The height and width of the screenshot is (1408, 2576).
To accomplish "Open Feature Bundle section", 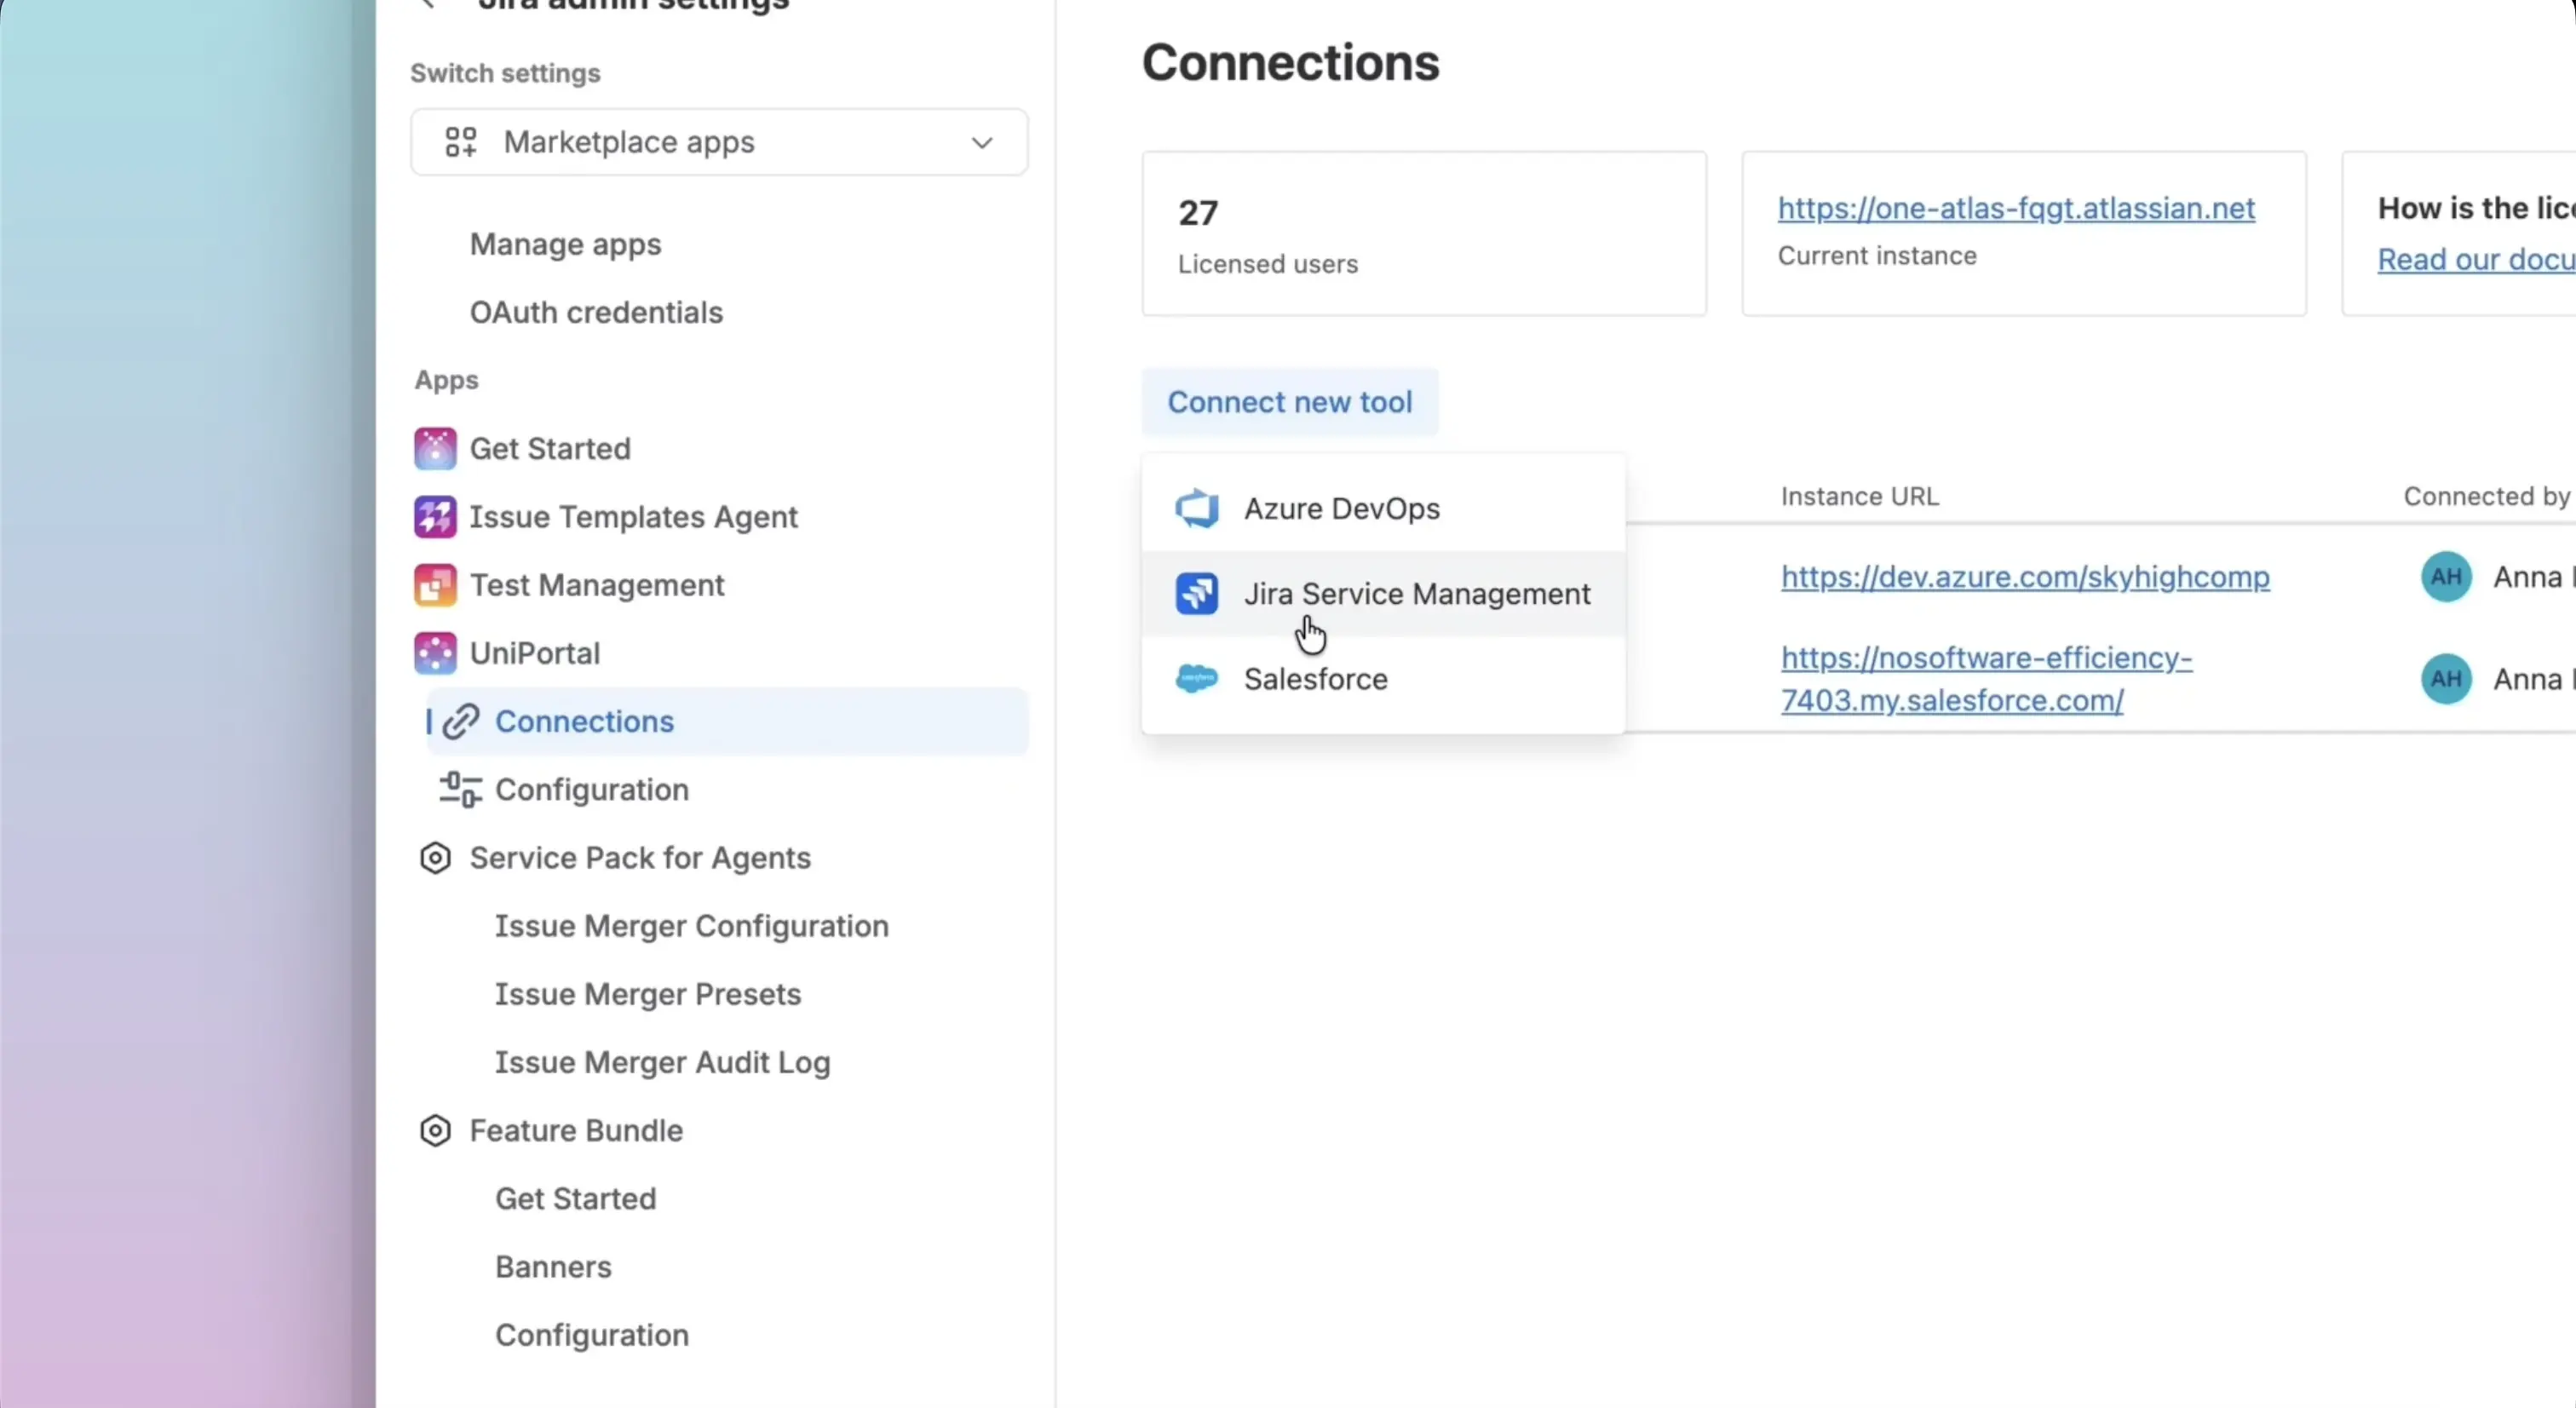I will tap(576, 1130).
